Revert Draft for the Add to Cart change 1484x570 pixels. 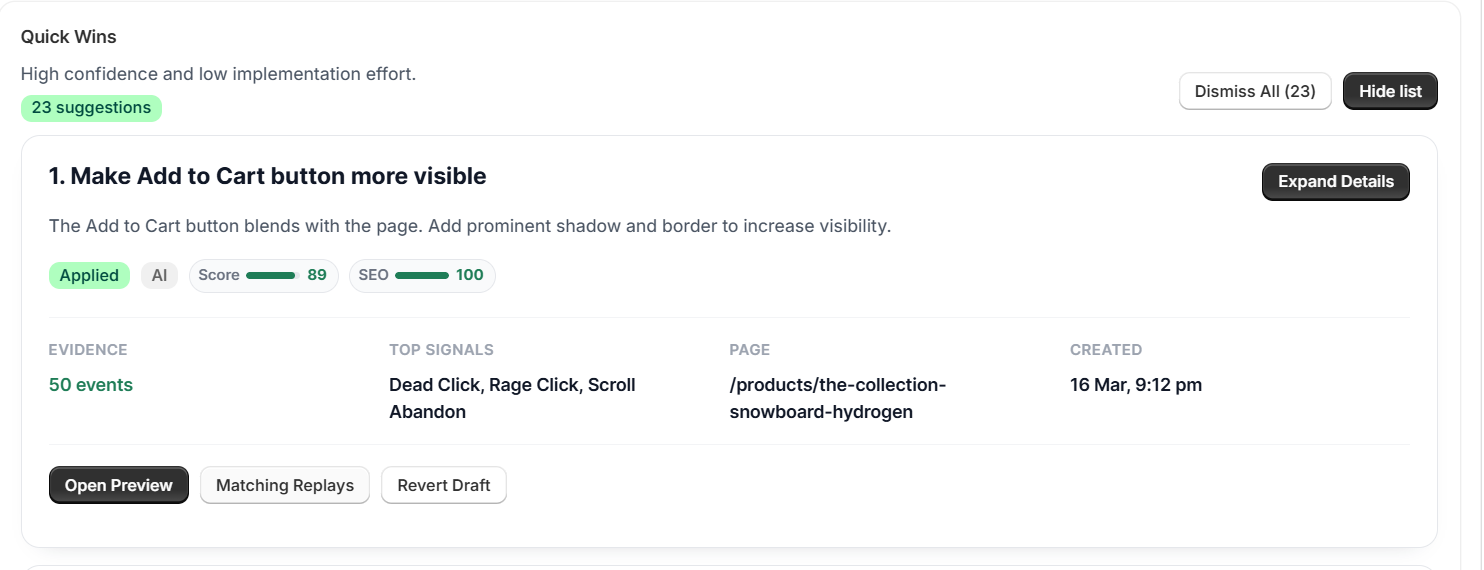click(443, 485)
